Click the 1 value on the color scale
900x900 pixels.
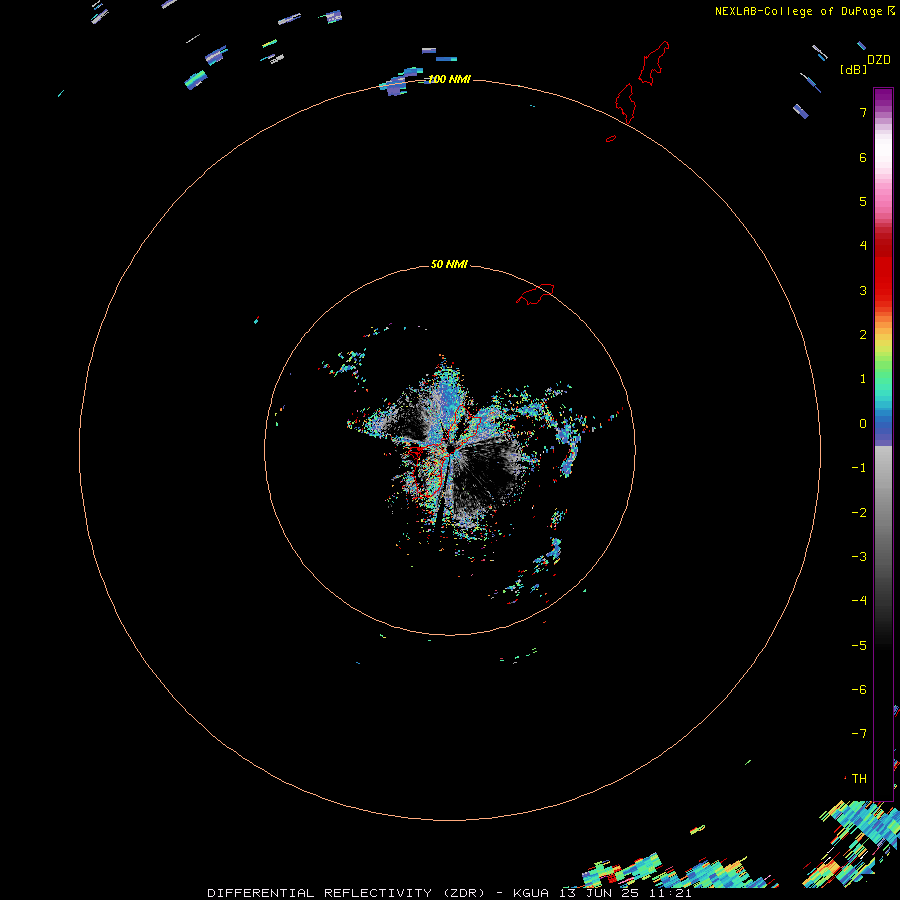click(863, 379)
